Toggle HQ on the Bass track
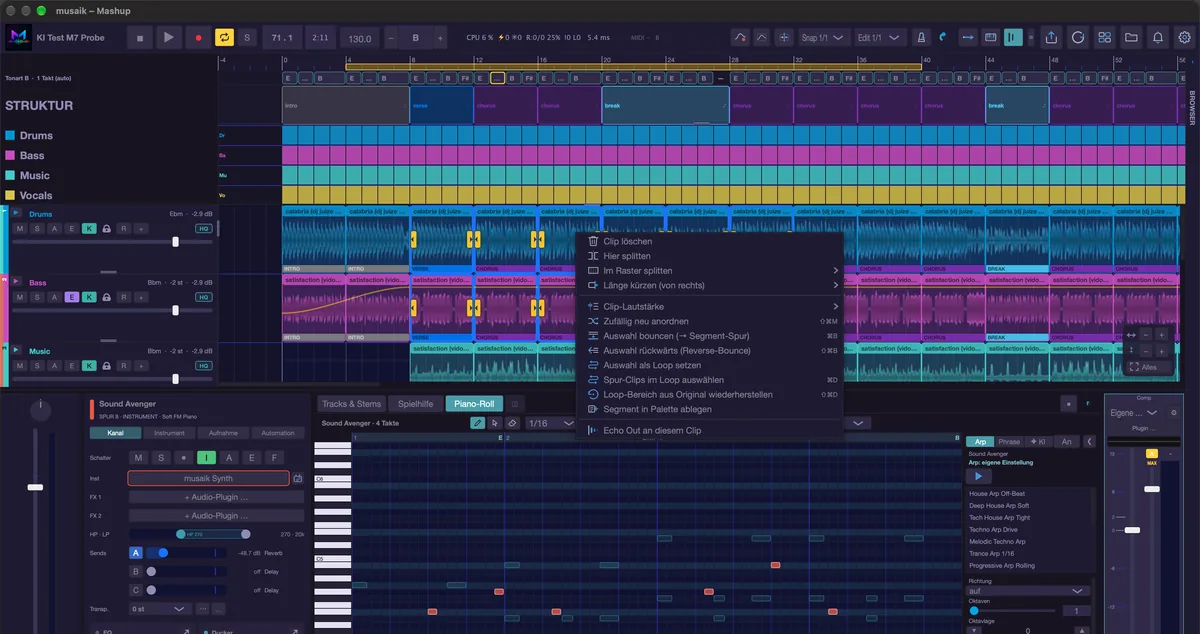This screenshot has height=634, width=1200. click(203, 297)
